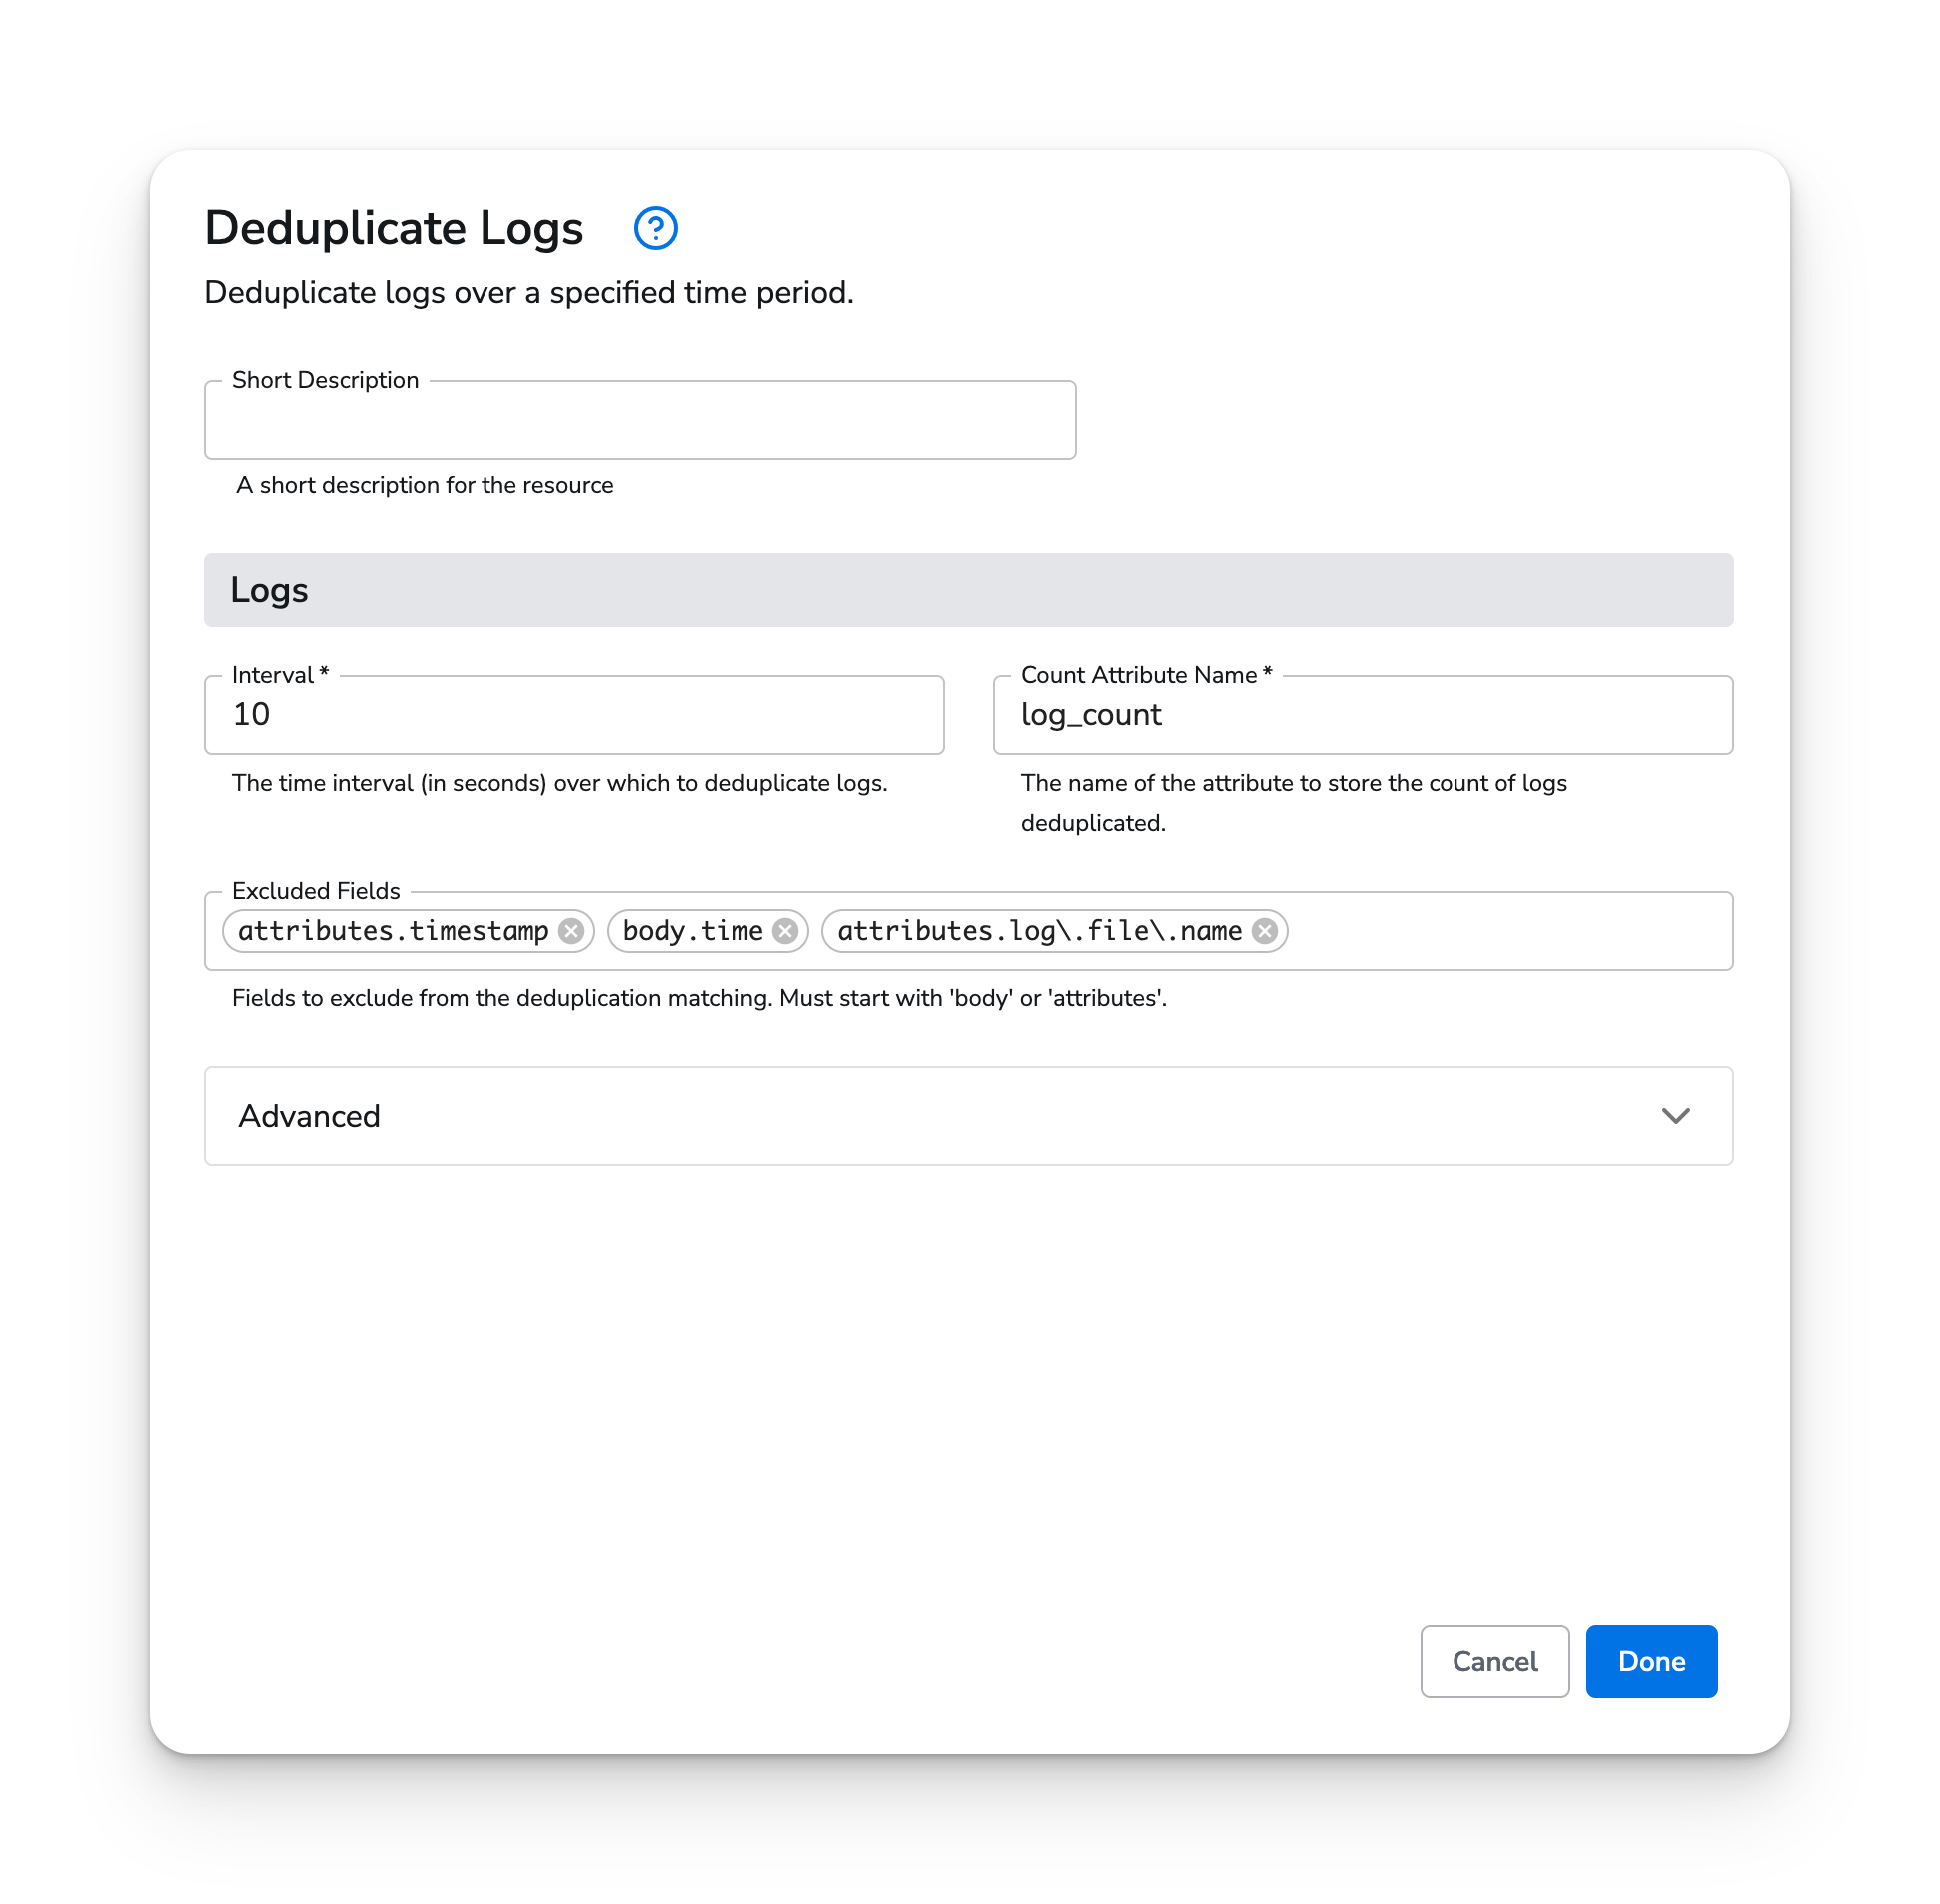Click the Done button
This screenshot has height=1904, width=1940.
[1650, 1661]
